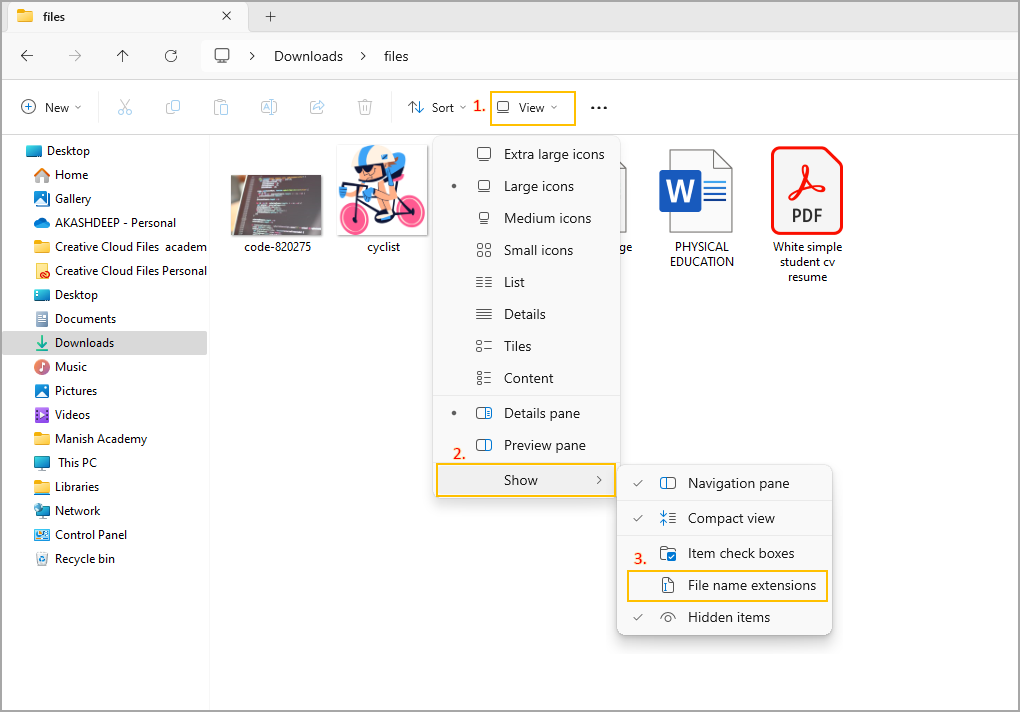
Task: Select Downloads in navigation pane
Action: click(x=84, y=343)
